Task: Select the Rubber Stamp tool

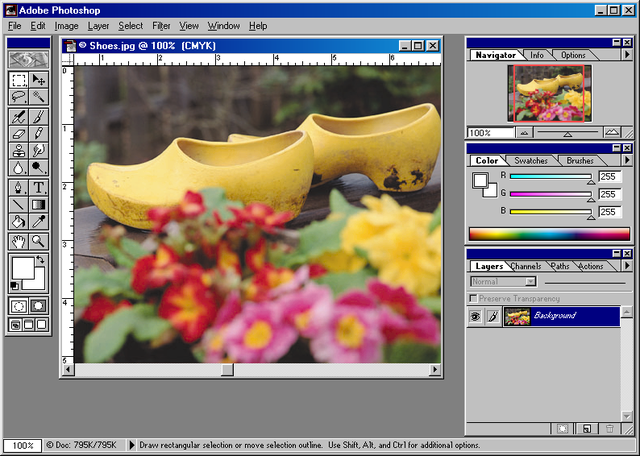Action: click(x=18, y=151)
